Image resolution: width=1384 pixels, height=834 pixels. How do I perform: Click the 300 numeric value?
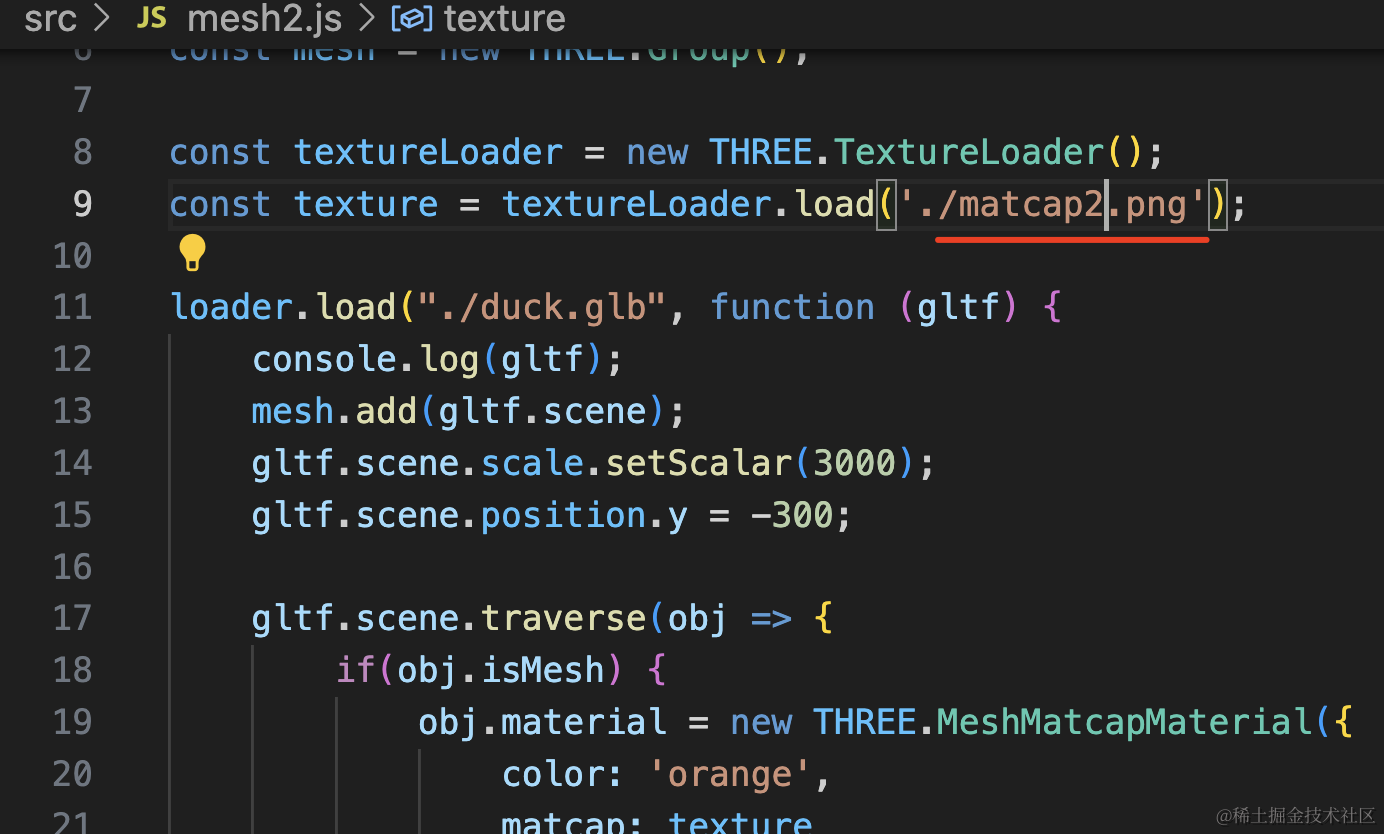(x=803, y=516)
